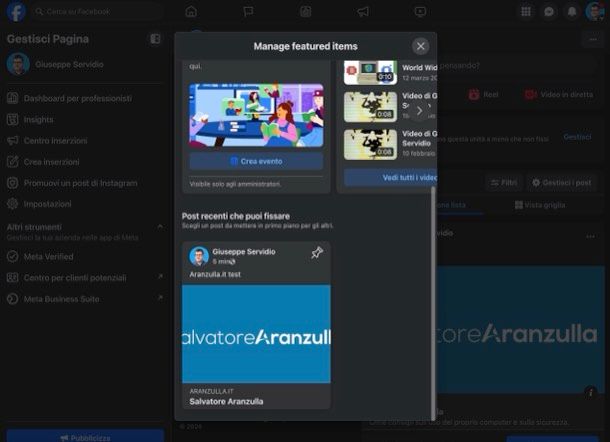
Task: Select Giuseppe Servidio page in sidebar
Action: 85,64
